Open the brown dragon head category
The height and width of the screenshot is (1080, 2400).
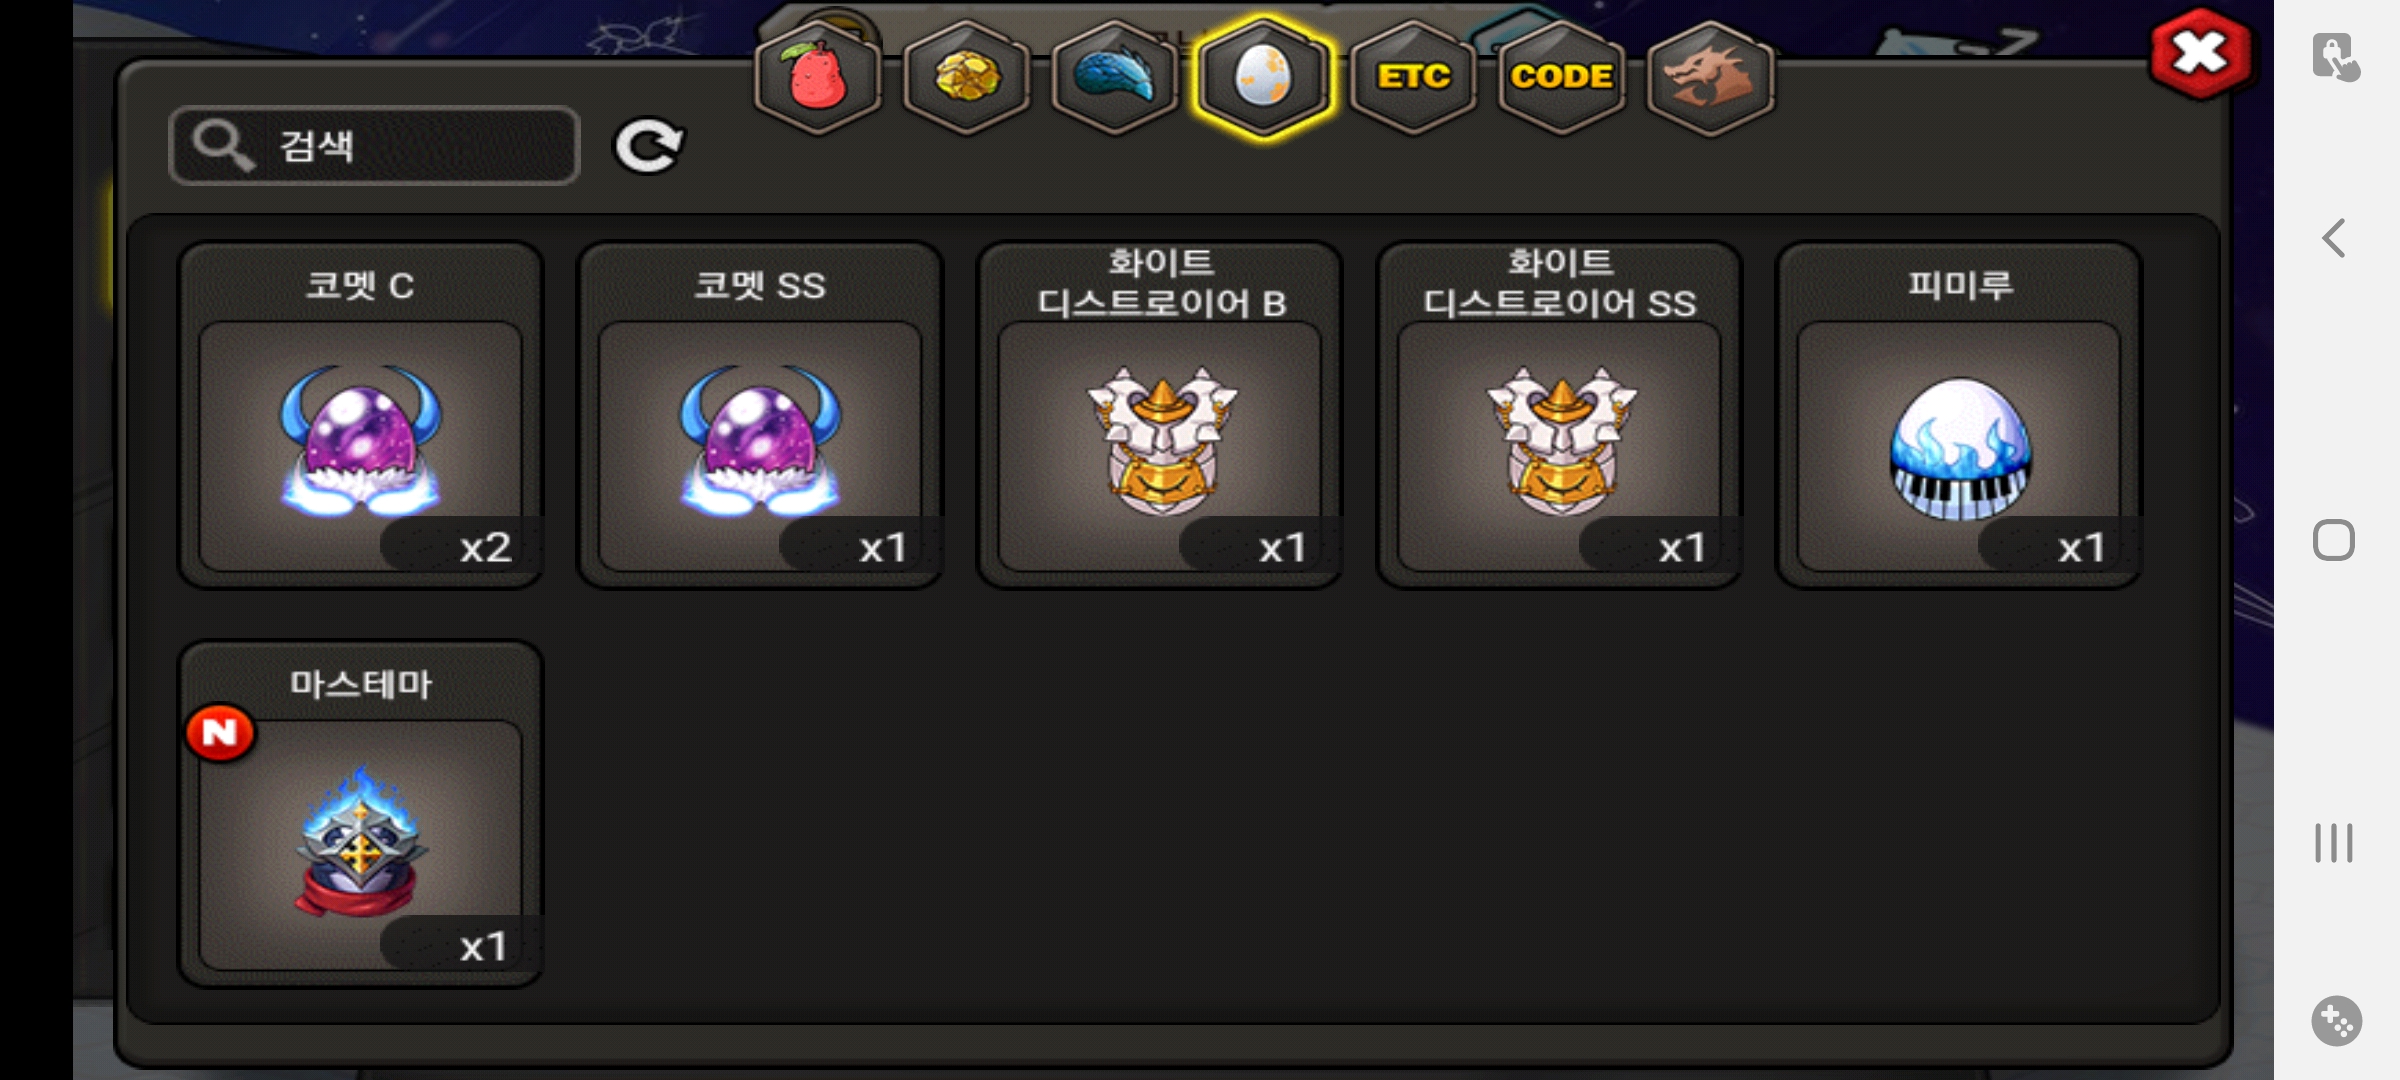tap(1710, 77)
